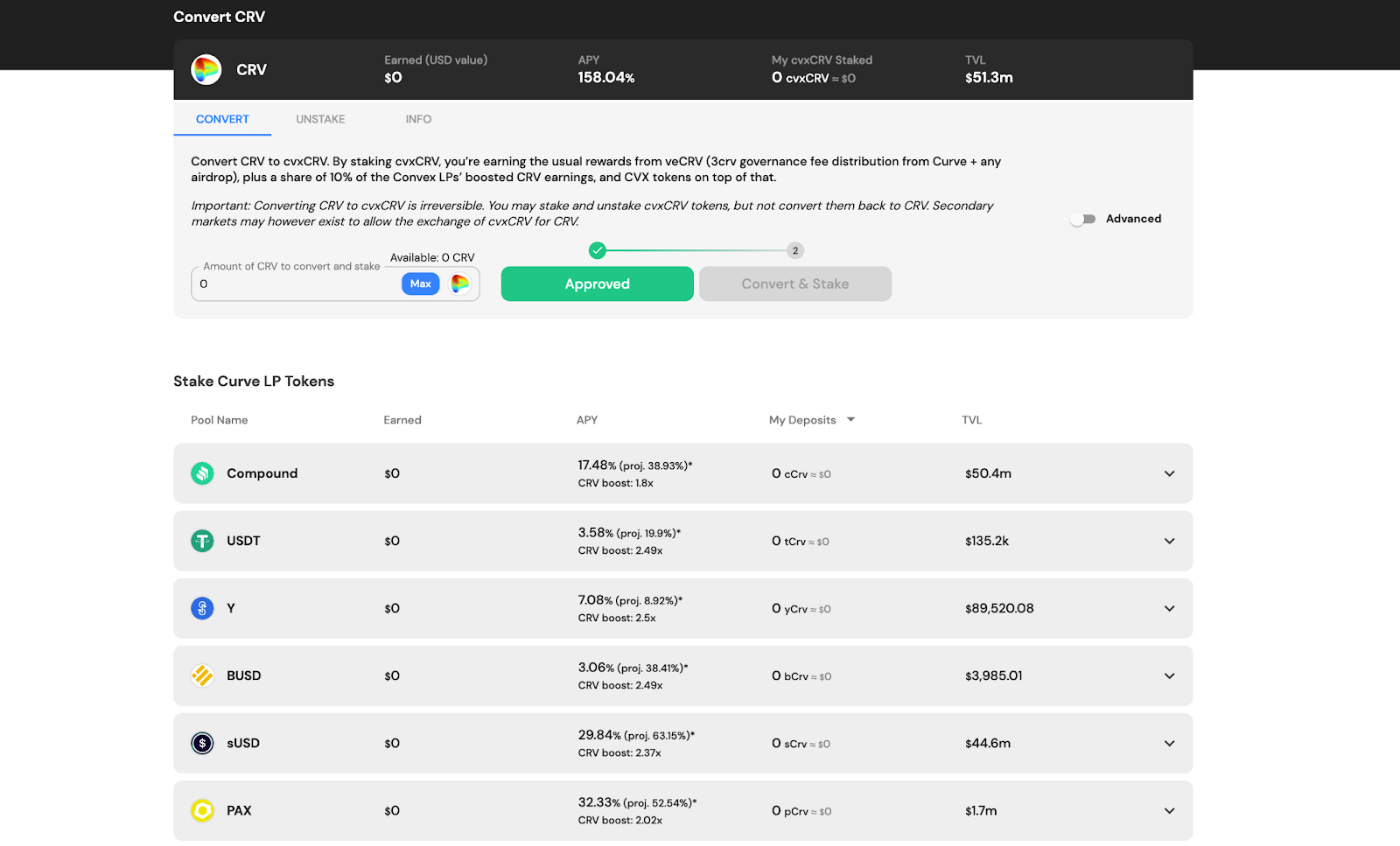1400x846 pixels.
Task: Switch to the UNSTAKE tab
Action: point(320,119)
